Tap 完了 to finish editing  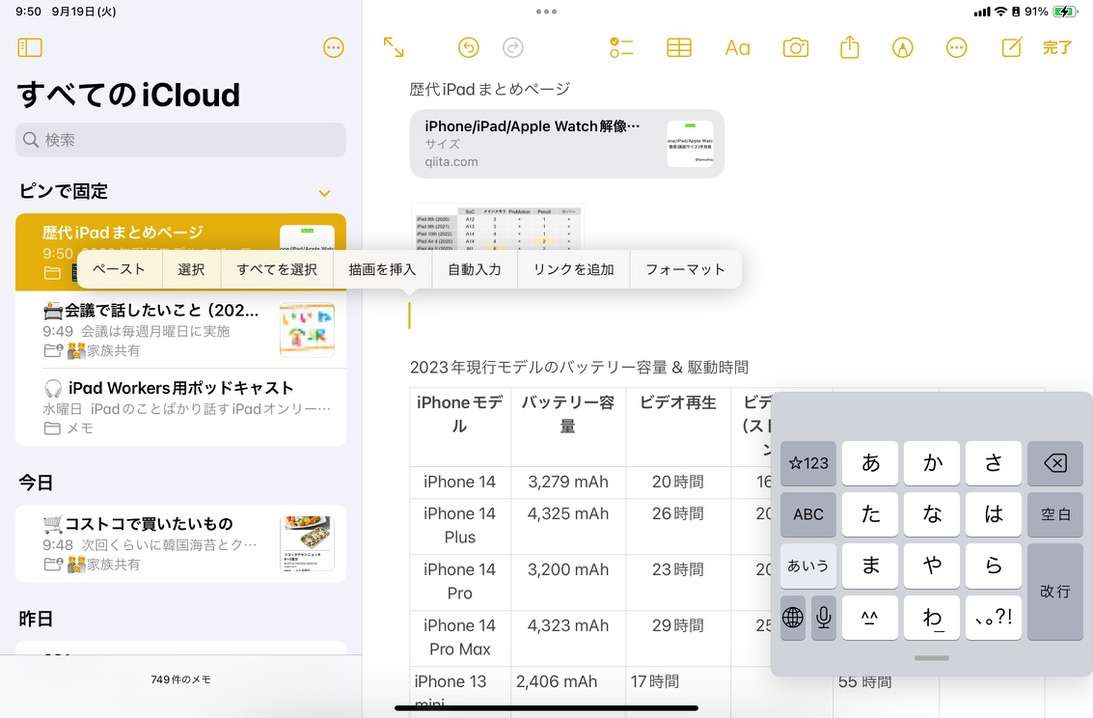point(1057,47)
